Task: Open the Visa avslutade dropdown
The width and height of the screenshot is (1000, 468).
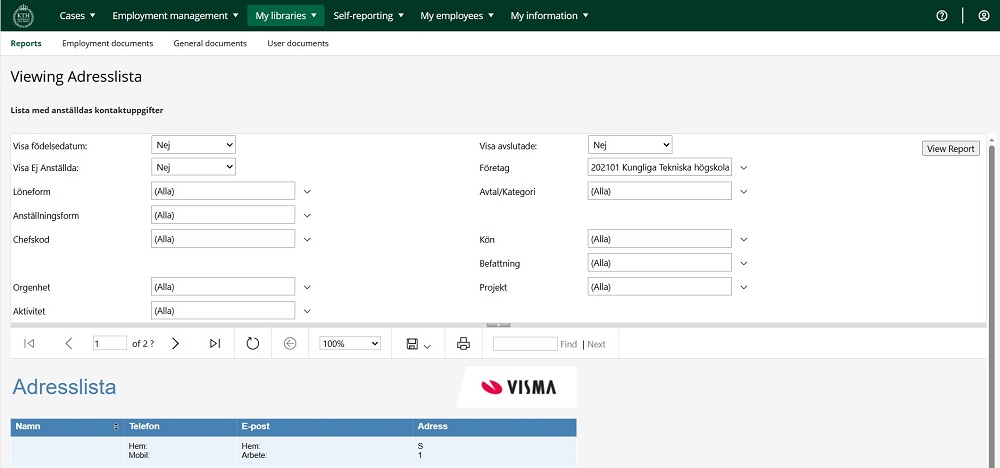Action: click(x=630, y=145)
